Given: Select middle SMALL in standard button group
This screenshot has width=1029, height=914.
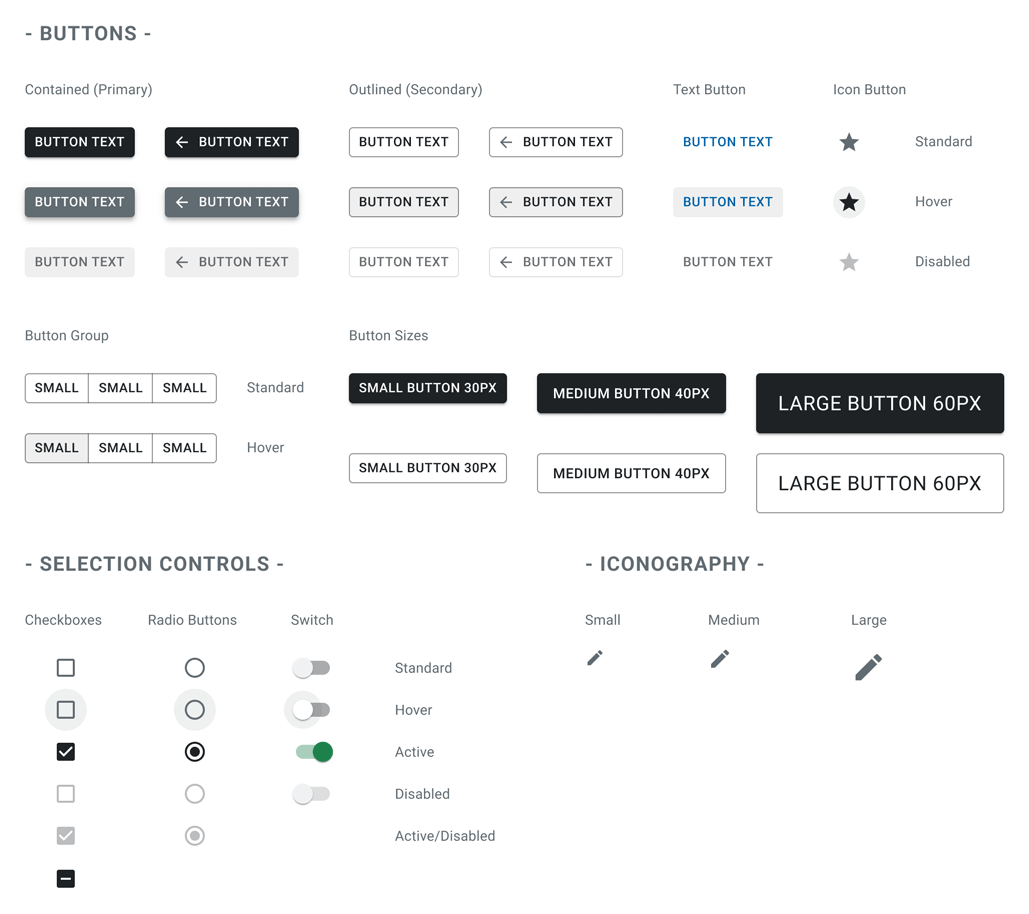Looking at the screenshot, I should click(120, 388).
